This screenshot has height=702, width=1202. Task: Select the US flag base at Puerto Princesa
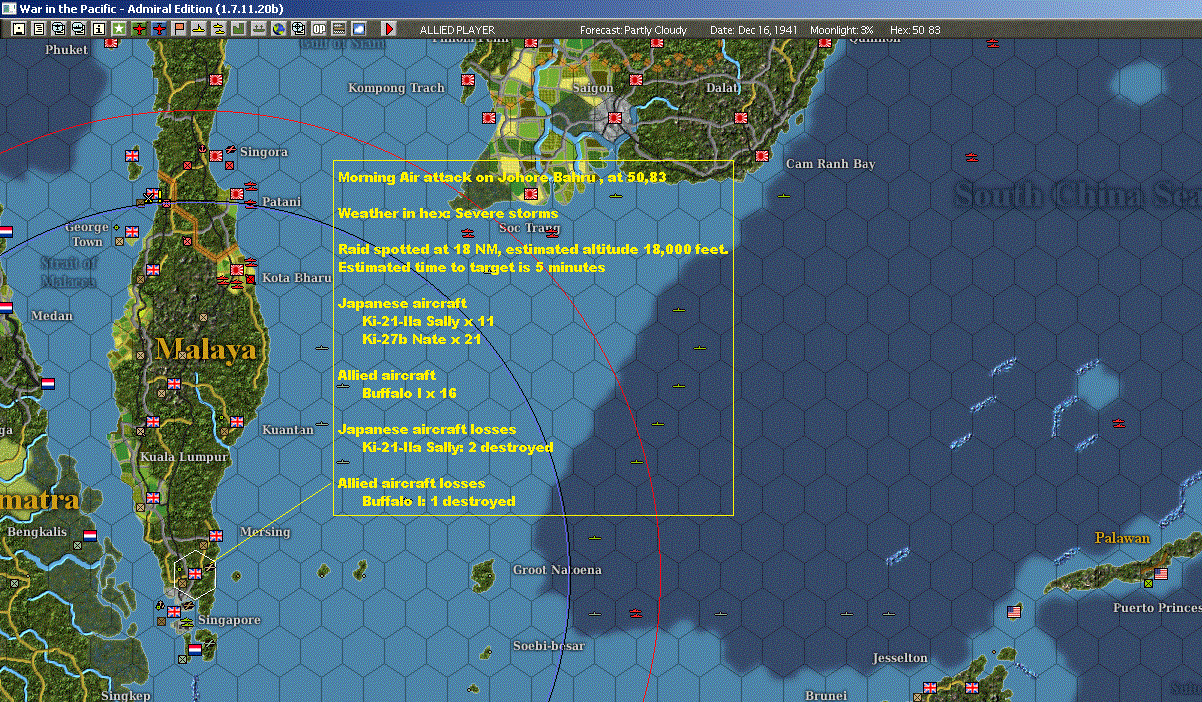1161,574
